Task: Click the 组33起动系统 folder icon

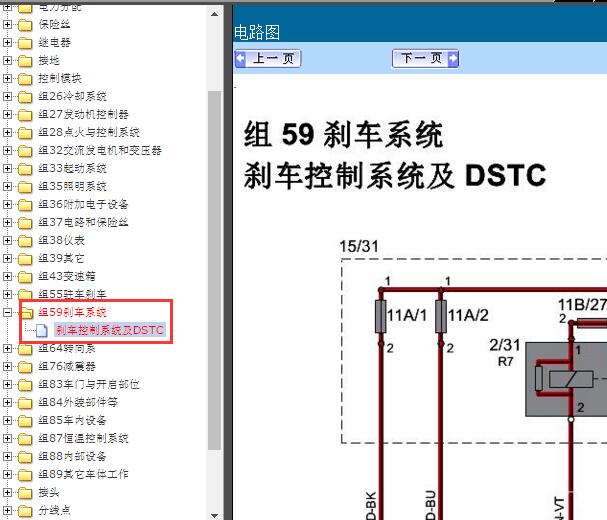Action: point(25,169)
